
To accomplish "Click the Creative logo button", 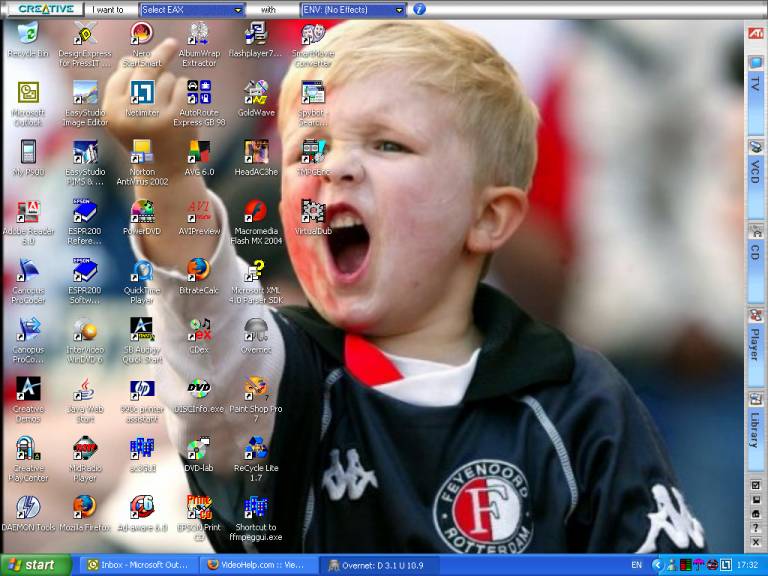I will tap(46, 9).
